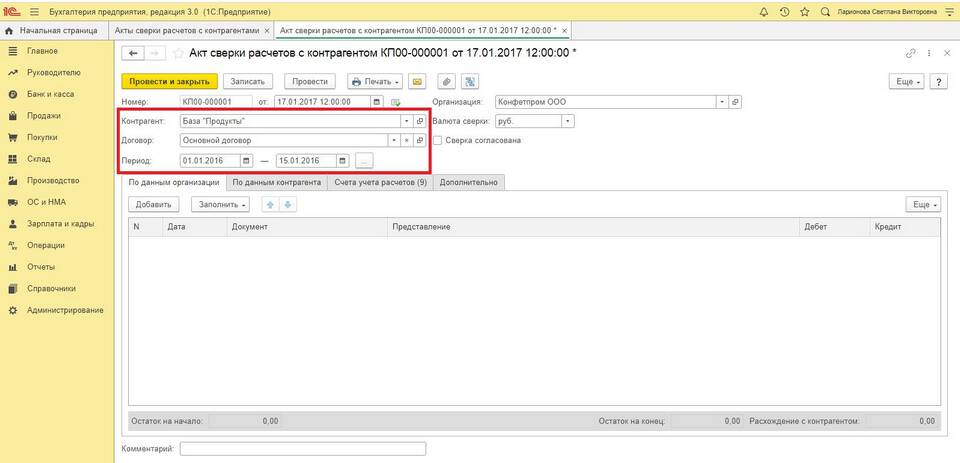The image size is (960, 463).
Task: Open the 'Валюта сверки' dropdown
Action: (x=567, y=121)
